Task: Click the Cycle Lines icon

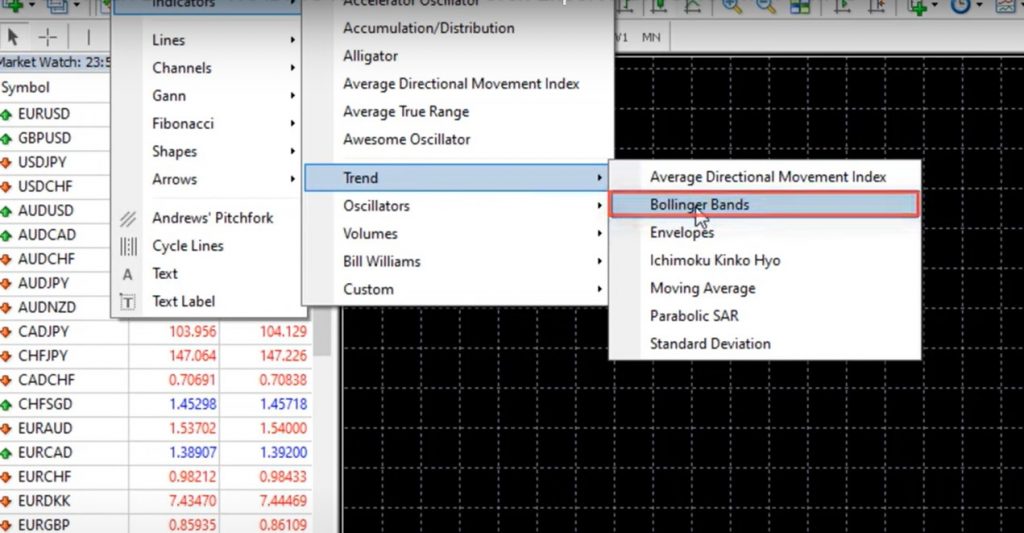Action: (128, 246)
